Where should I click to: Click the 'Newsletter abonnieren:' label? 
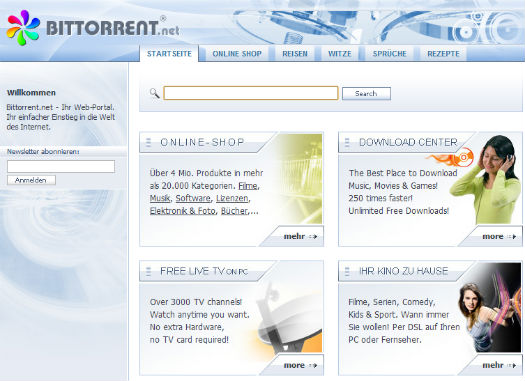[43, 152]
